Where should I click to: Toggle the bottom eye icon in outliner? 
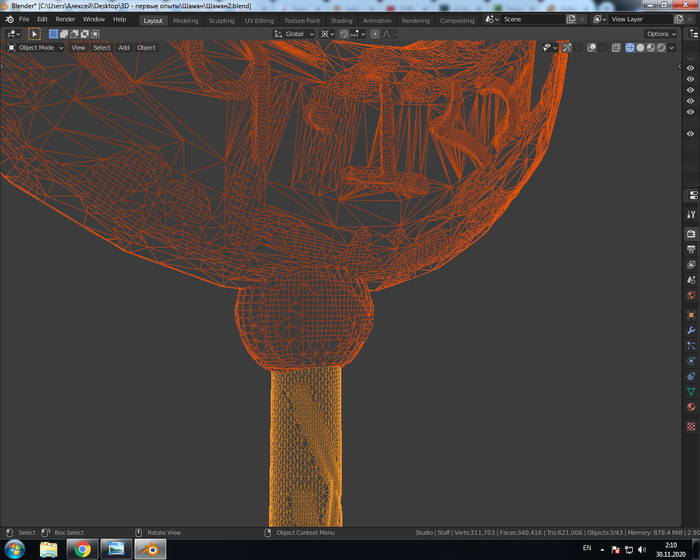click(x=690, y=133)
